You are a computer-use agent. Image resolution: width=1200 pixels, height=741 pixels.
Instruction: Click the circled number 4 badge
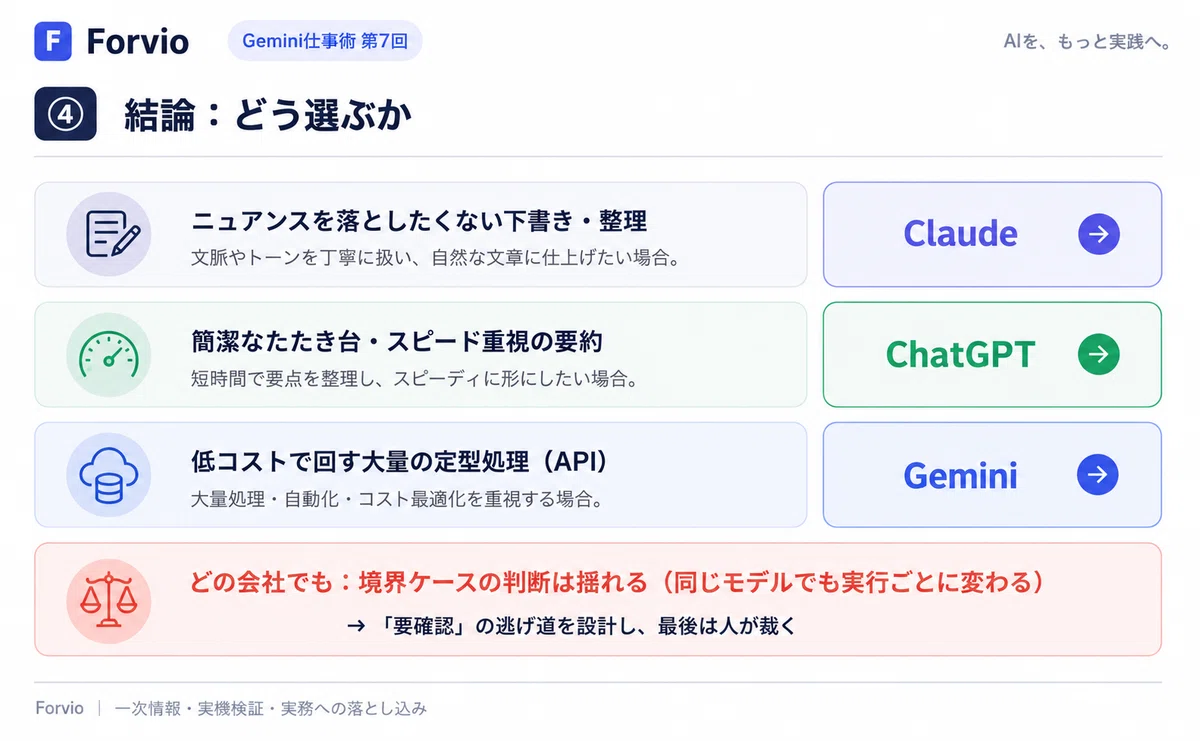pyautogui.click(x=65, y=114)
